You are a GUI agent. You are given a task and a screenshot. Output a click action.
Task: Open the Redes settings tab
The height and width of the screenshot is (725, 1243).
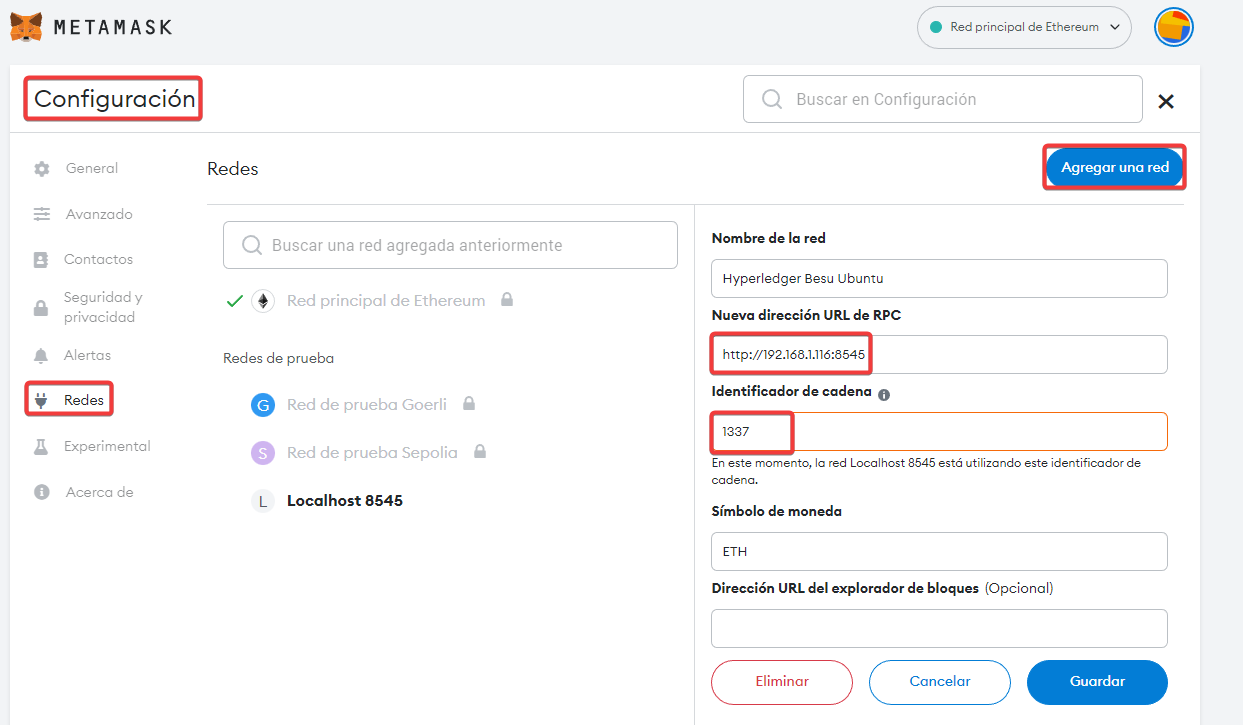tap(83, 400)
